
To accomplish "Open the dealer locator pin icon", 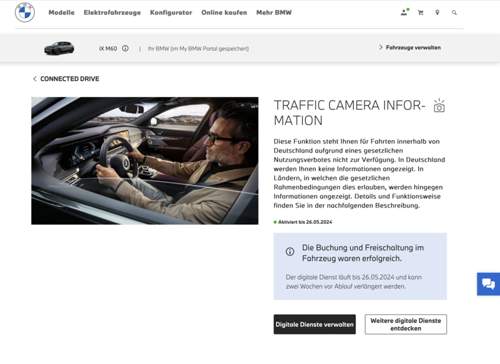I will point(437,13).
